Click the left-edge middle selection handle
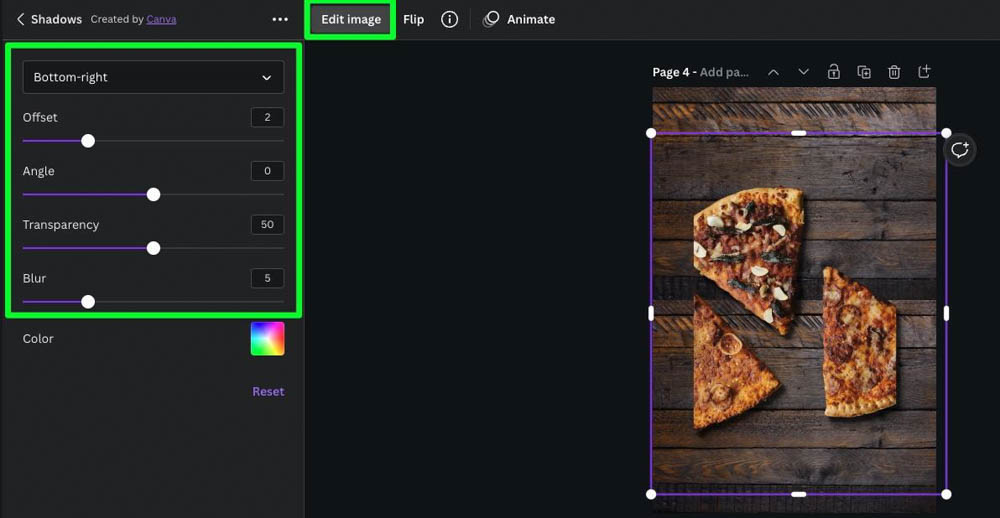 pyautogui.click(x=651, y=313)
